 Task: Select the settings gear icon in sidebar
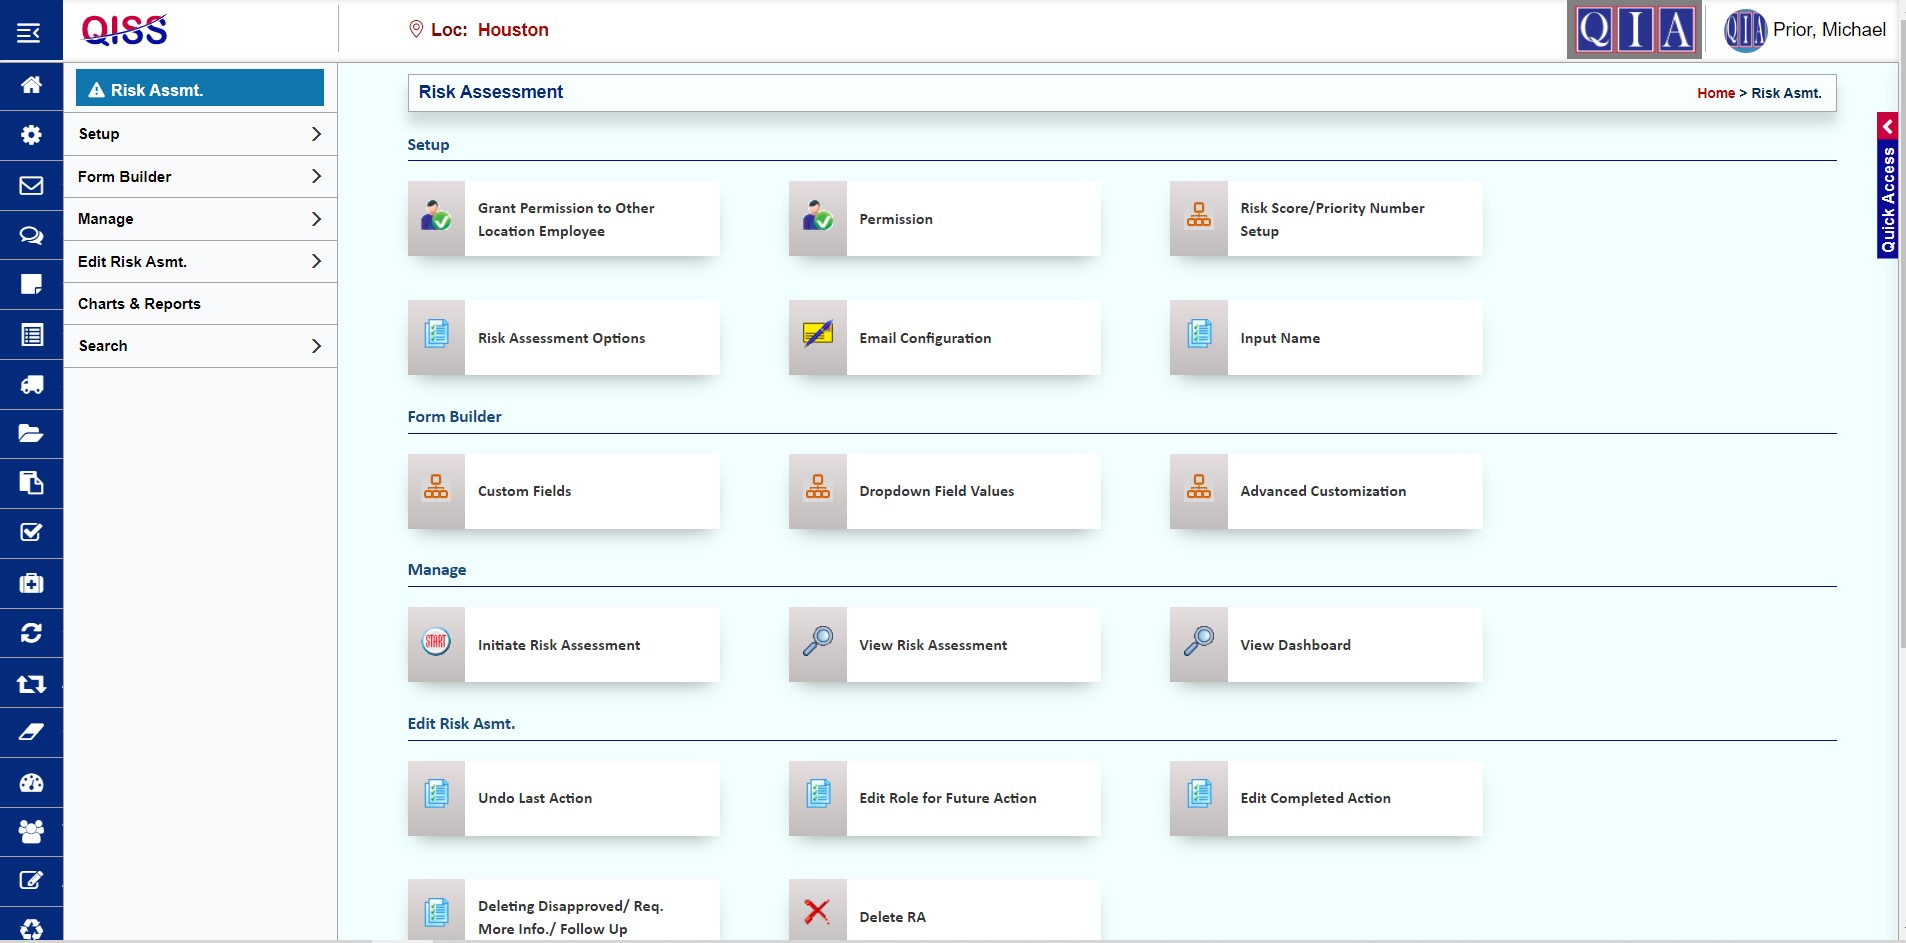pyautogui.click(x=30, y=134)
